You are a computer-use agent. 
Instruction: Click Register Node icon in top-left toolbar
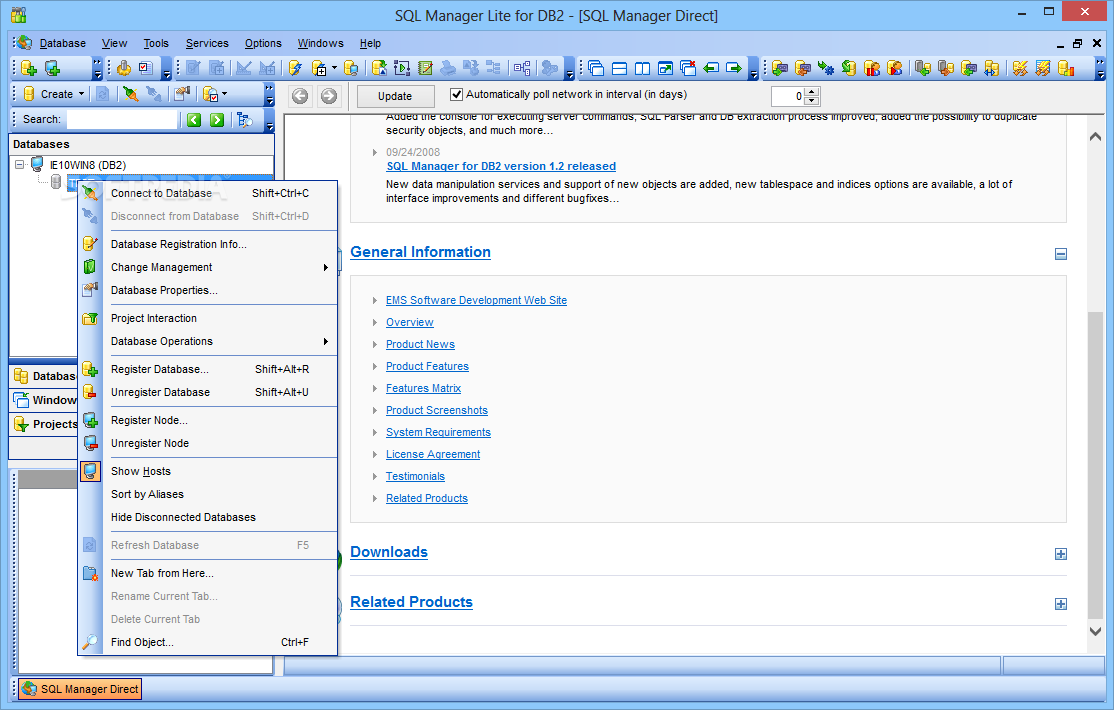(x=53, y=68)
